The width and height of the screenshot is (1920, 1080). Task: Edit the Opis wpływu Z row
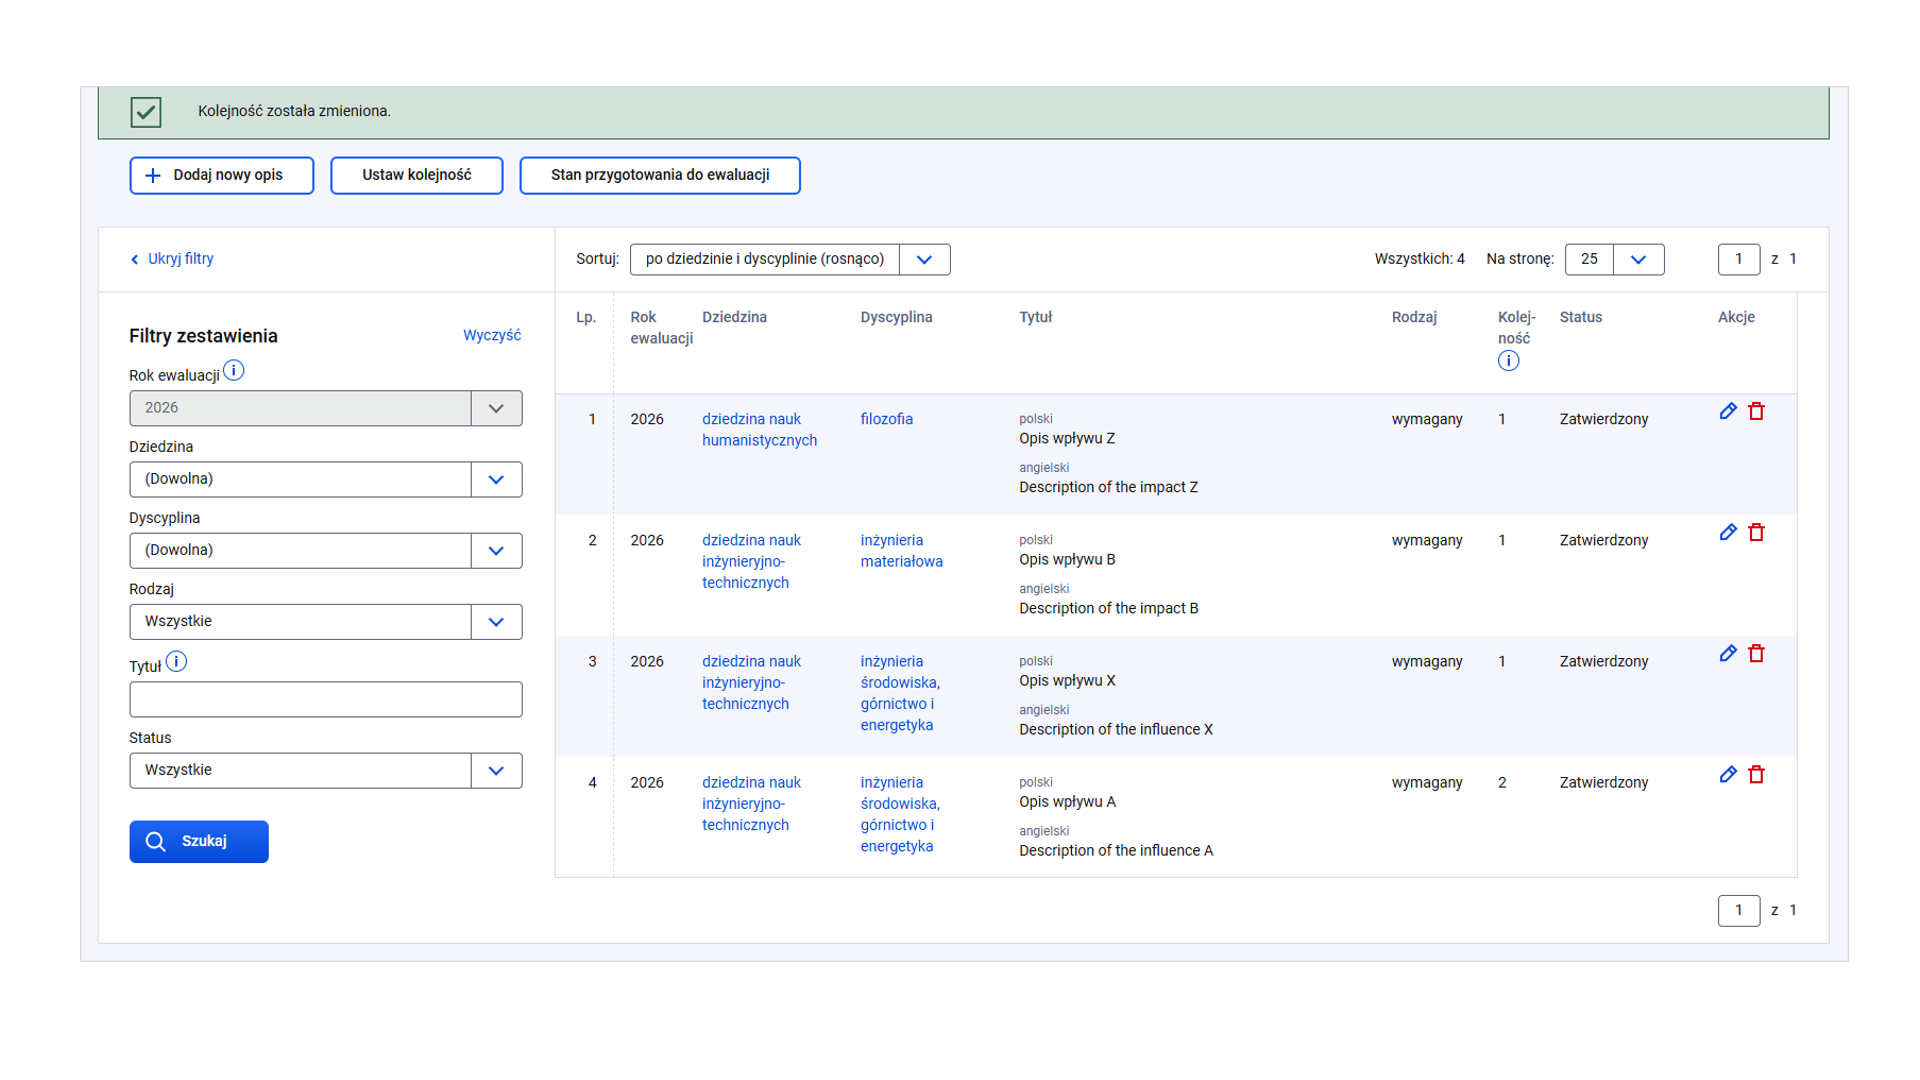(1728, 411)
